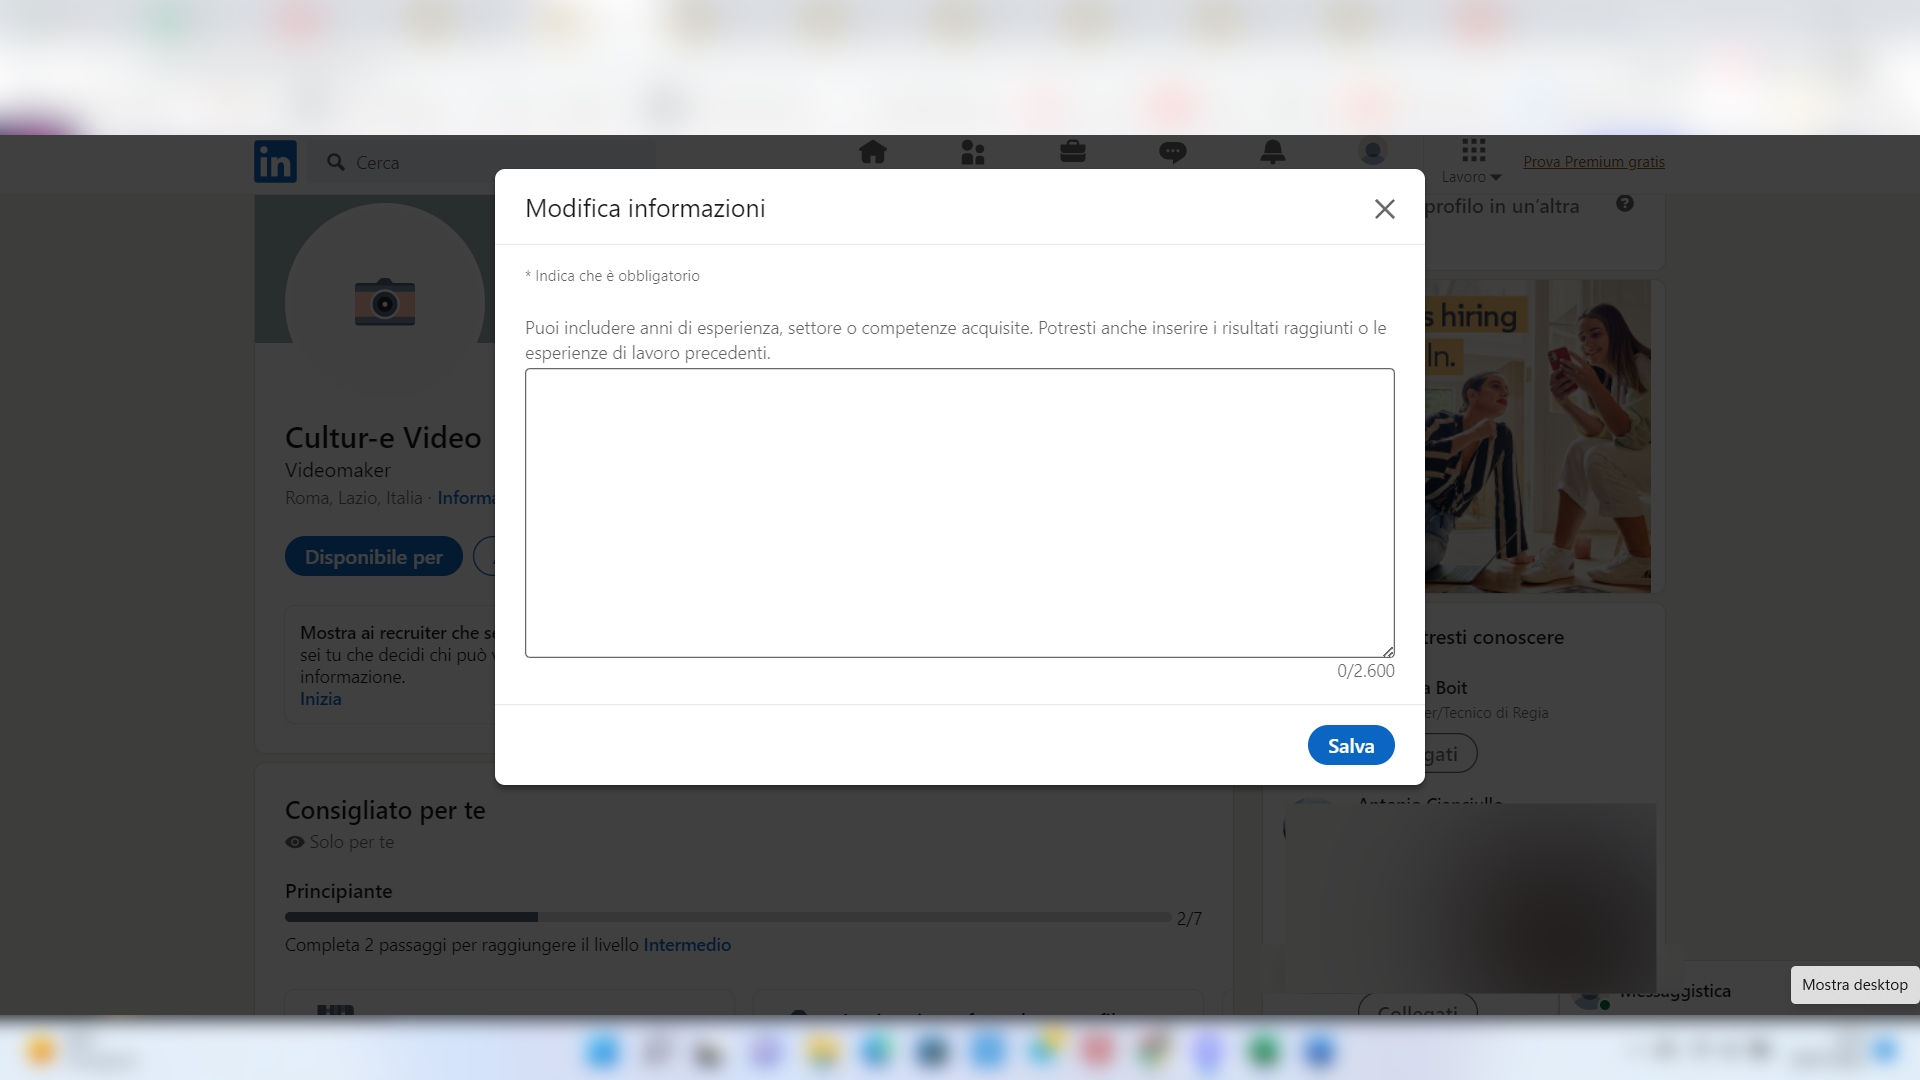Screen dimensions: 1920x1080
Task: Open Prova Premium gratis link
Action: click(x=1593, y=161)
